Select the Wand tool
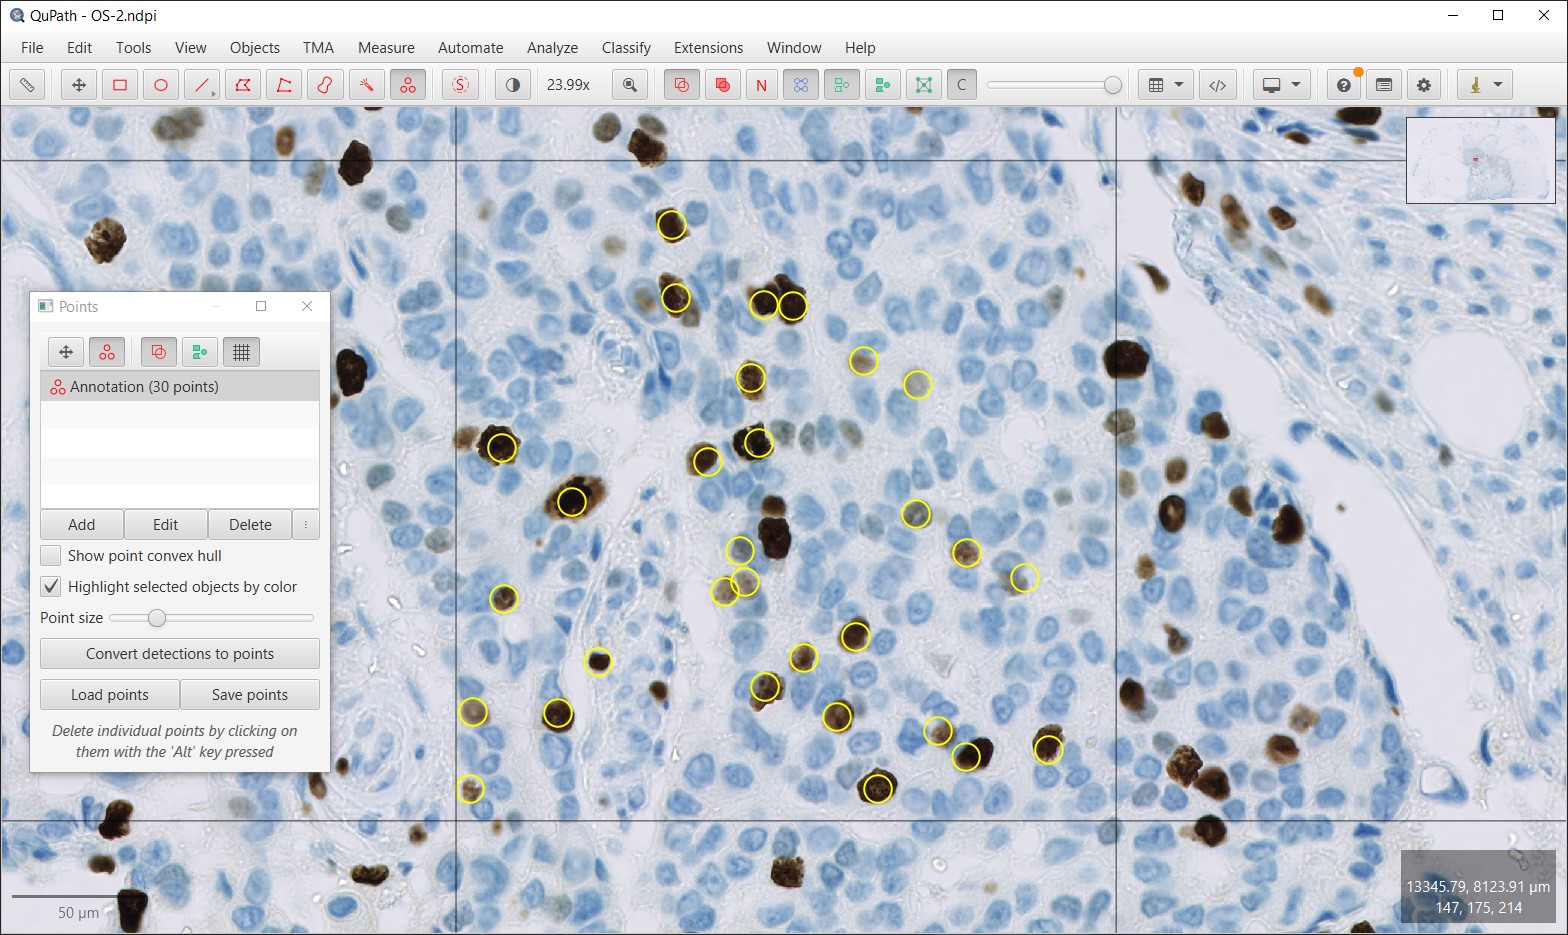1568x935 pixels. tap(366, 85)
